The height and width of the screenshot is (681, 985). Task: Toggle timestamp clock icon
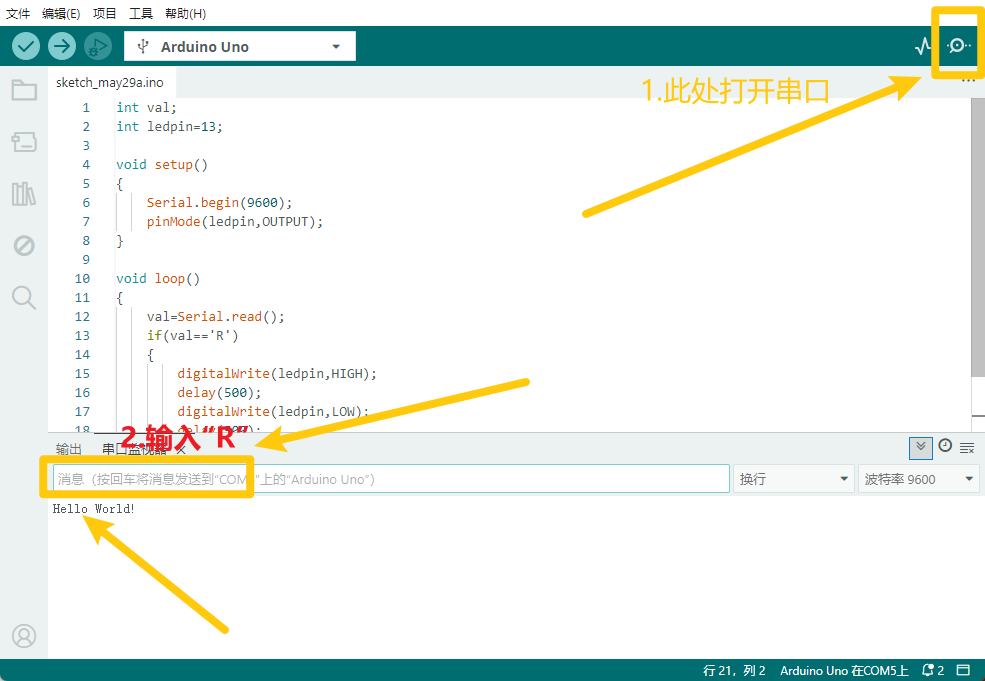point(945,445)
